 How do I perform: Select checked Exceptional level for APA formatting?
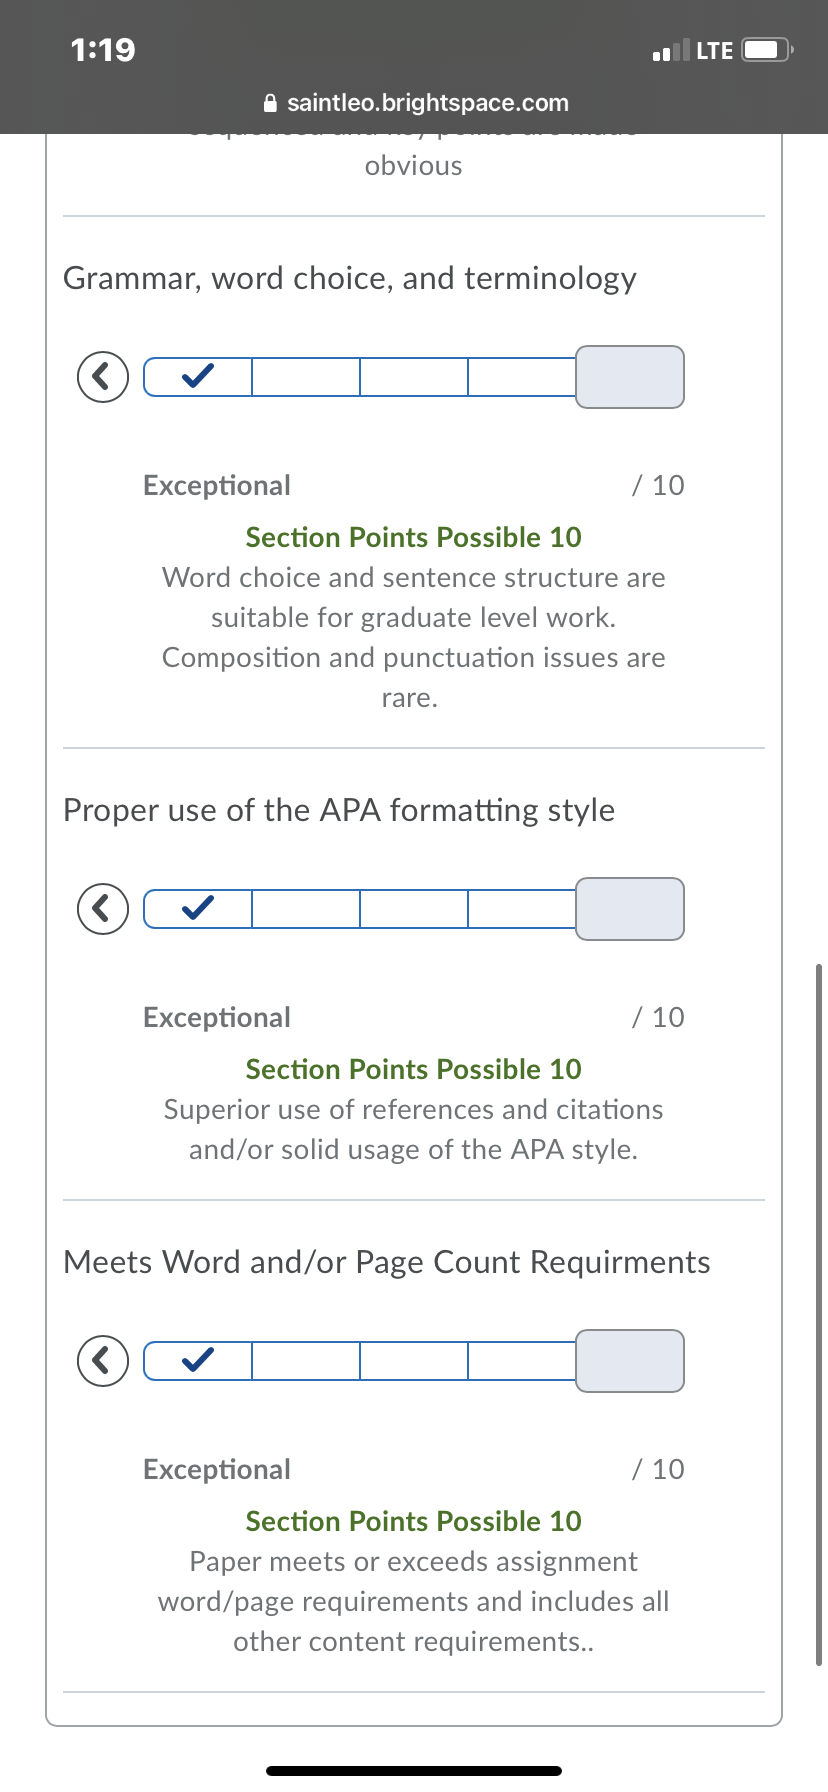tap(198, 909)
